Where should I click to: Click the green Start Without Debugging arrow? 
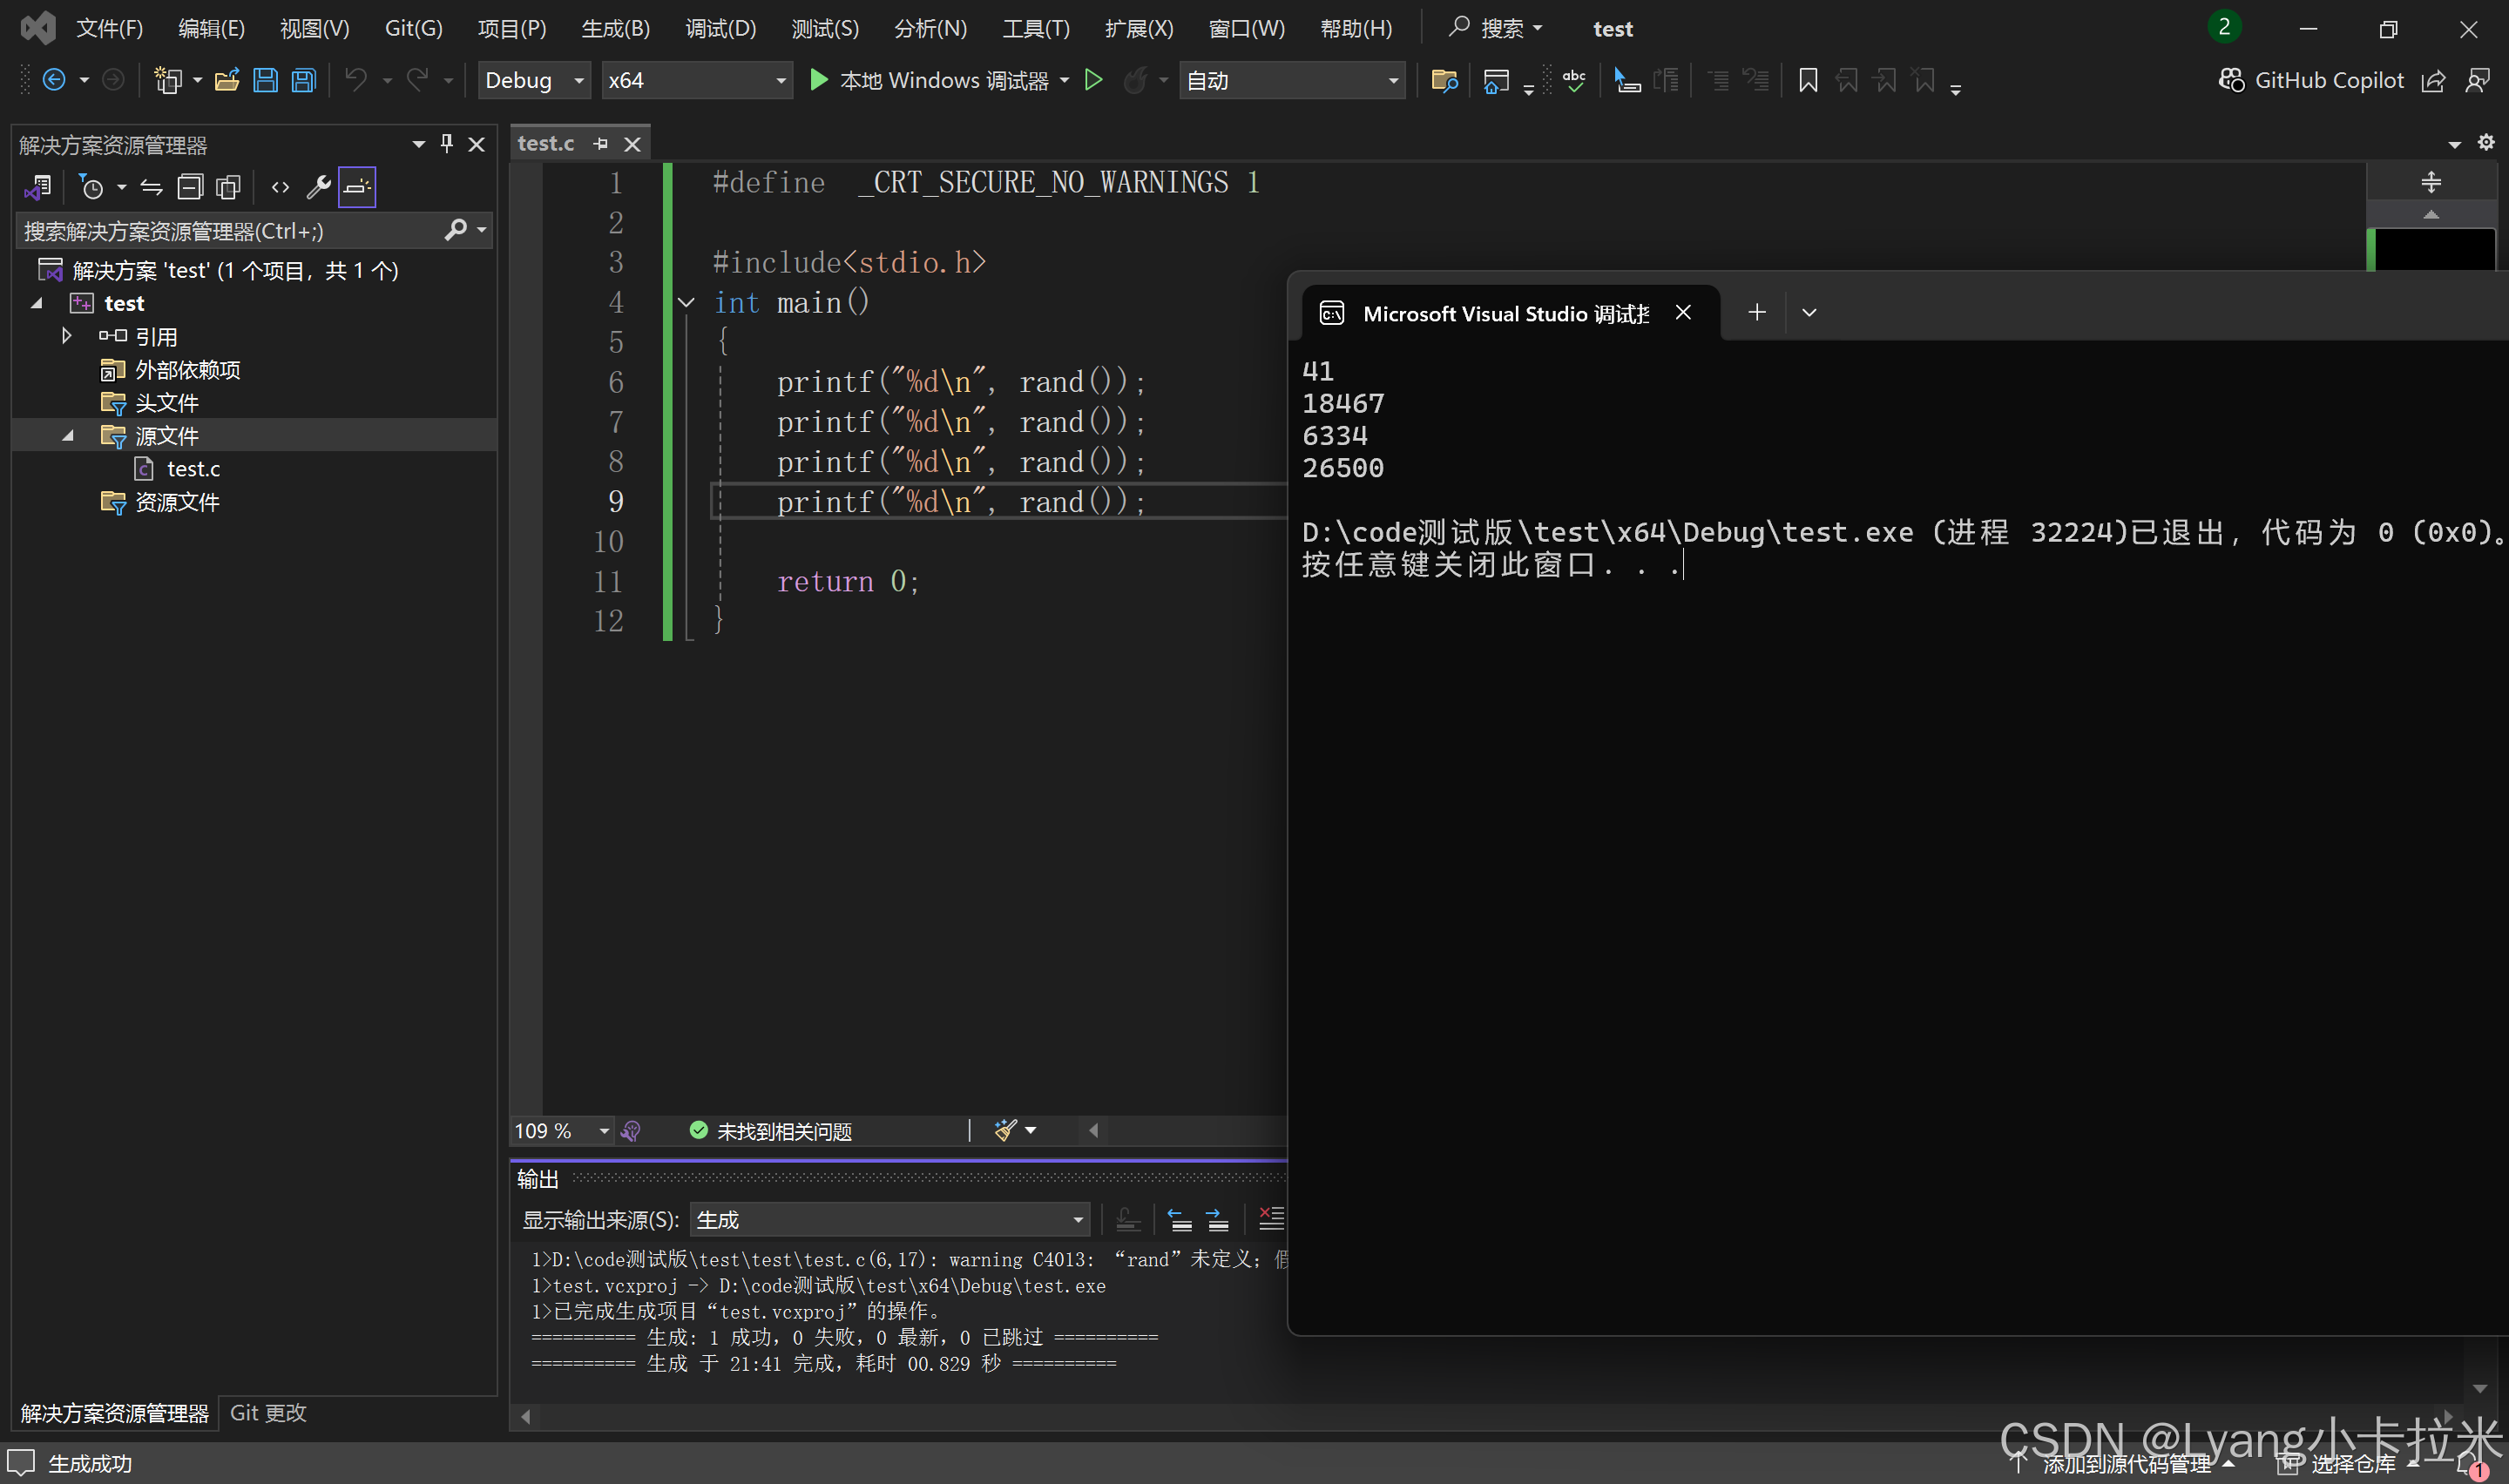pos(1093,80)
